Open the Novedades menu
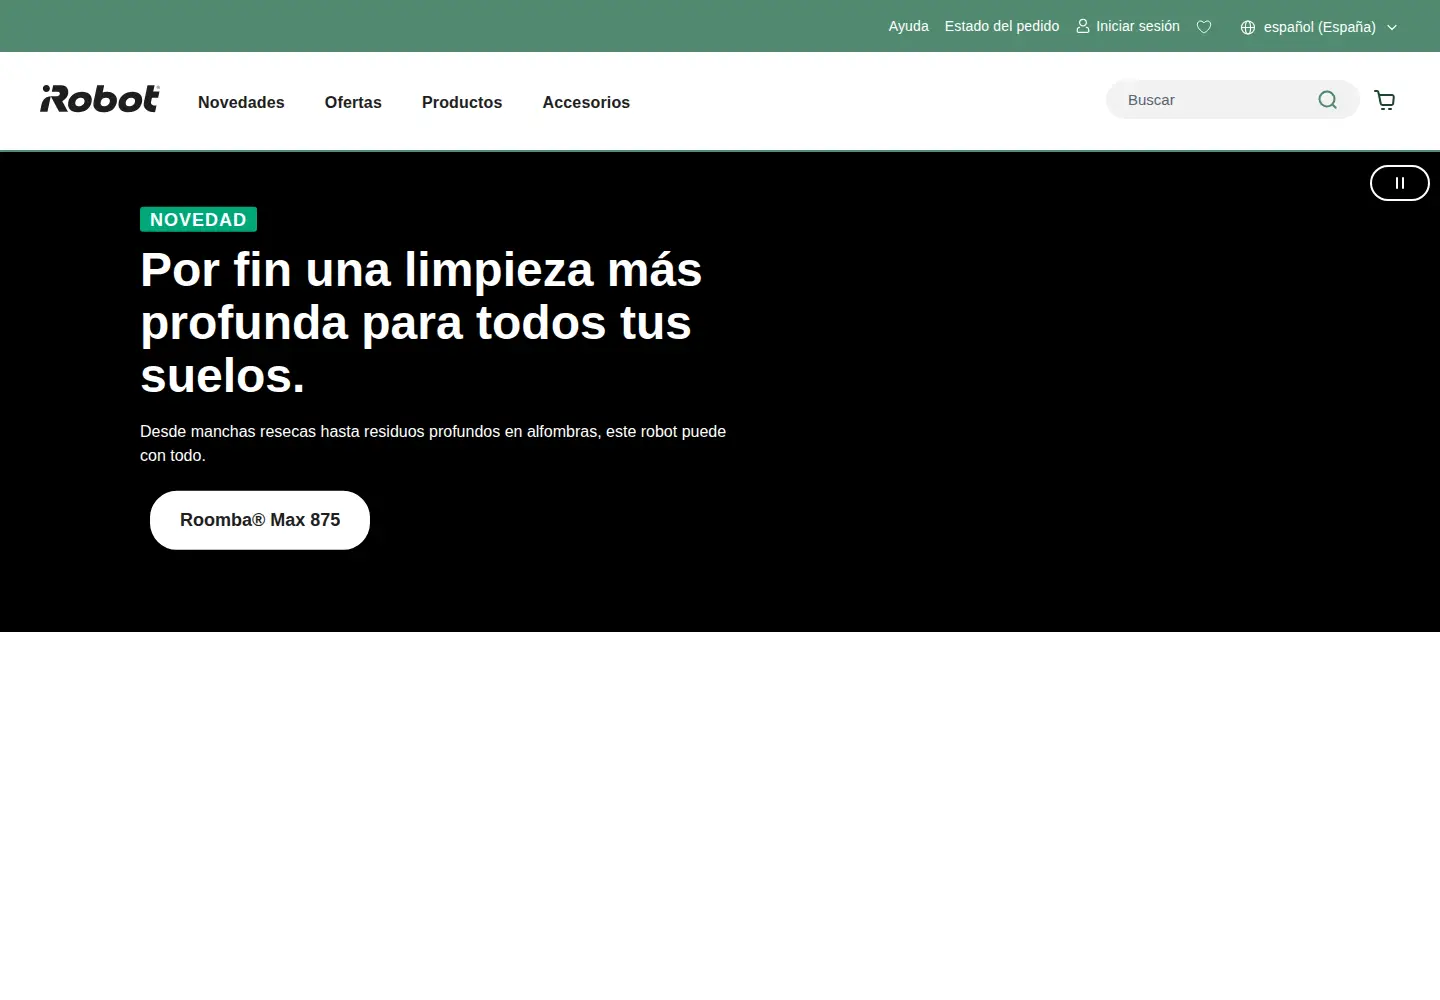This screenshot has height=1000, width=1440. [241, 102]
